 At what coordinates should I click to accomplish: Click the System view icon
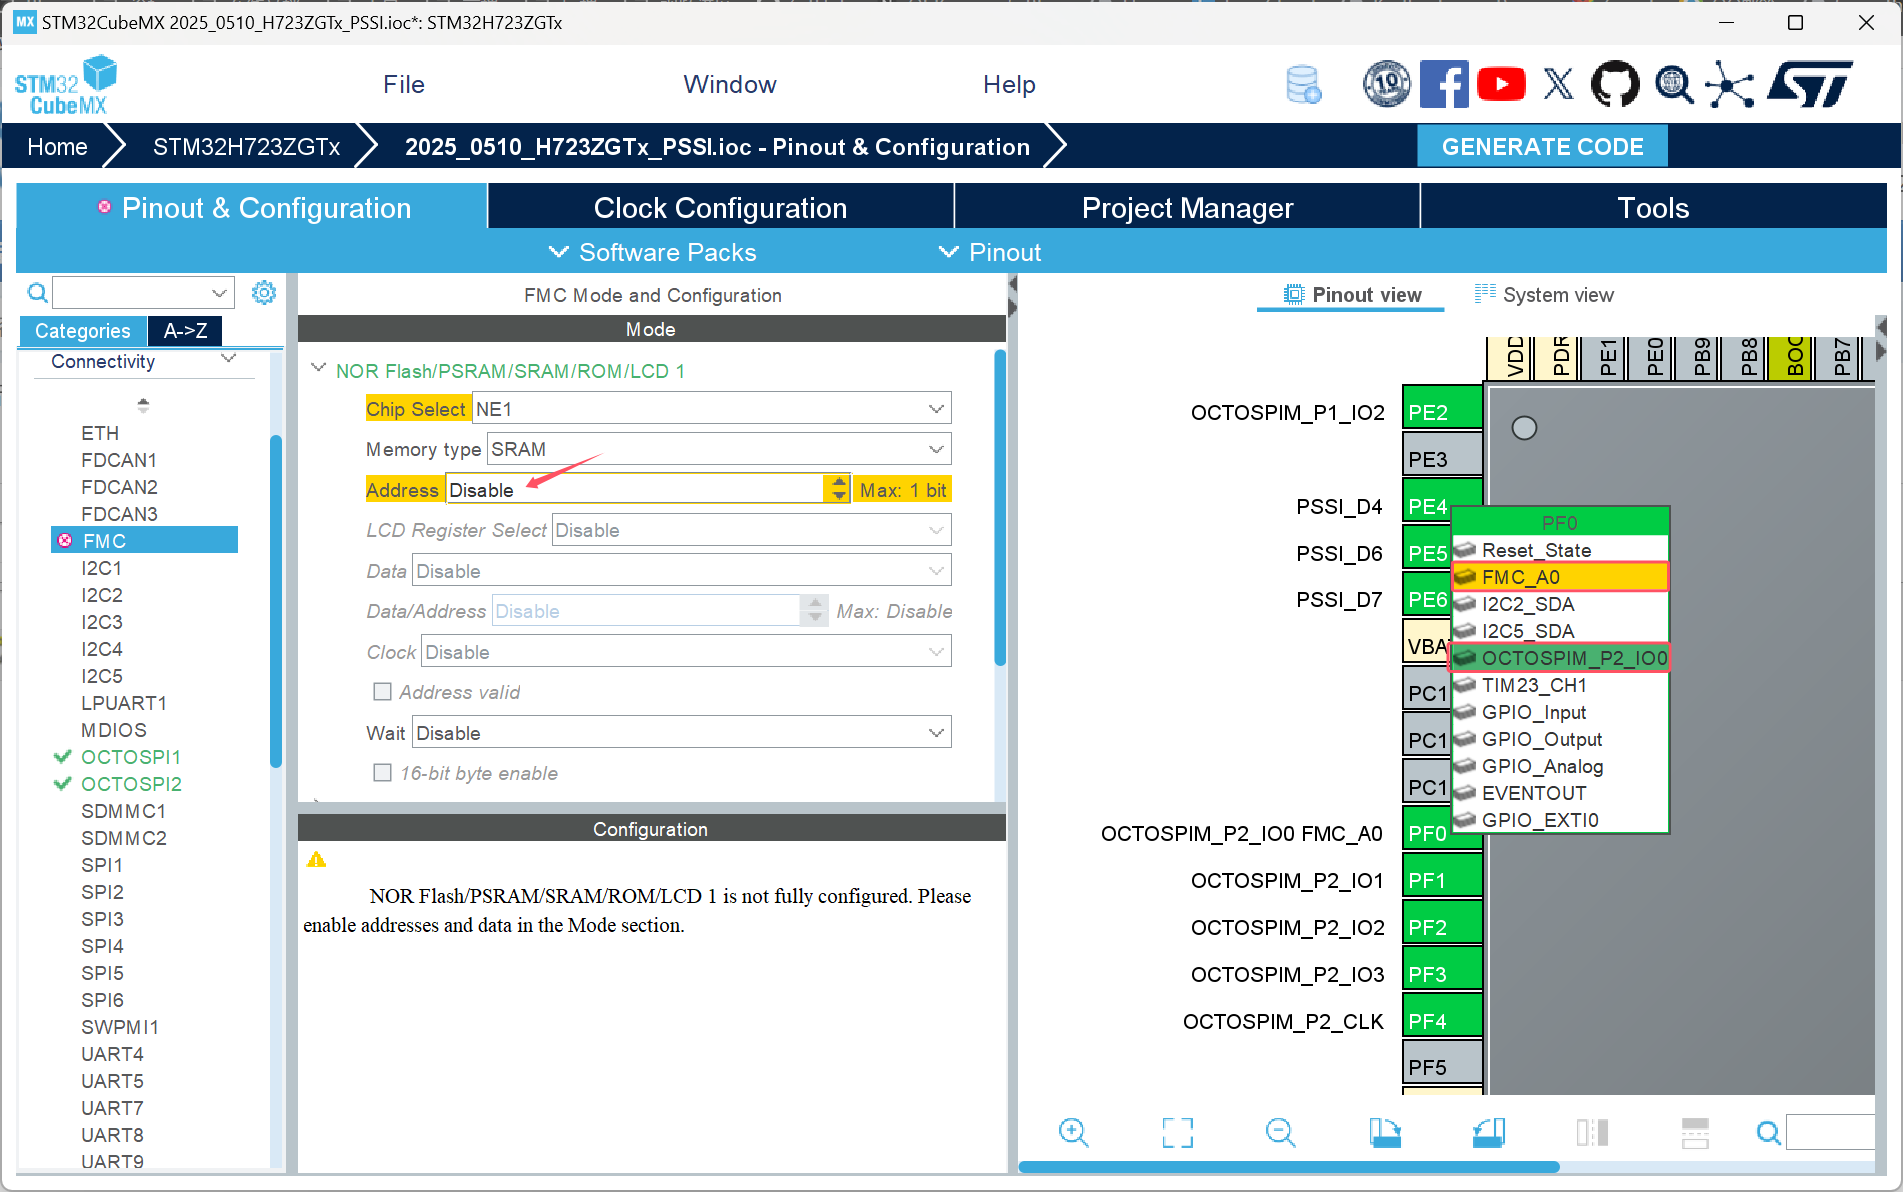[x=1485, y=293]
